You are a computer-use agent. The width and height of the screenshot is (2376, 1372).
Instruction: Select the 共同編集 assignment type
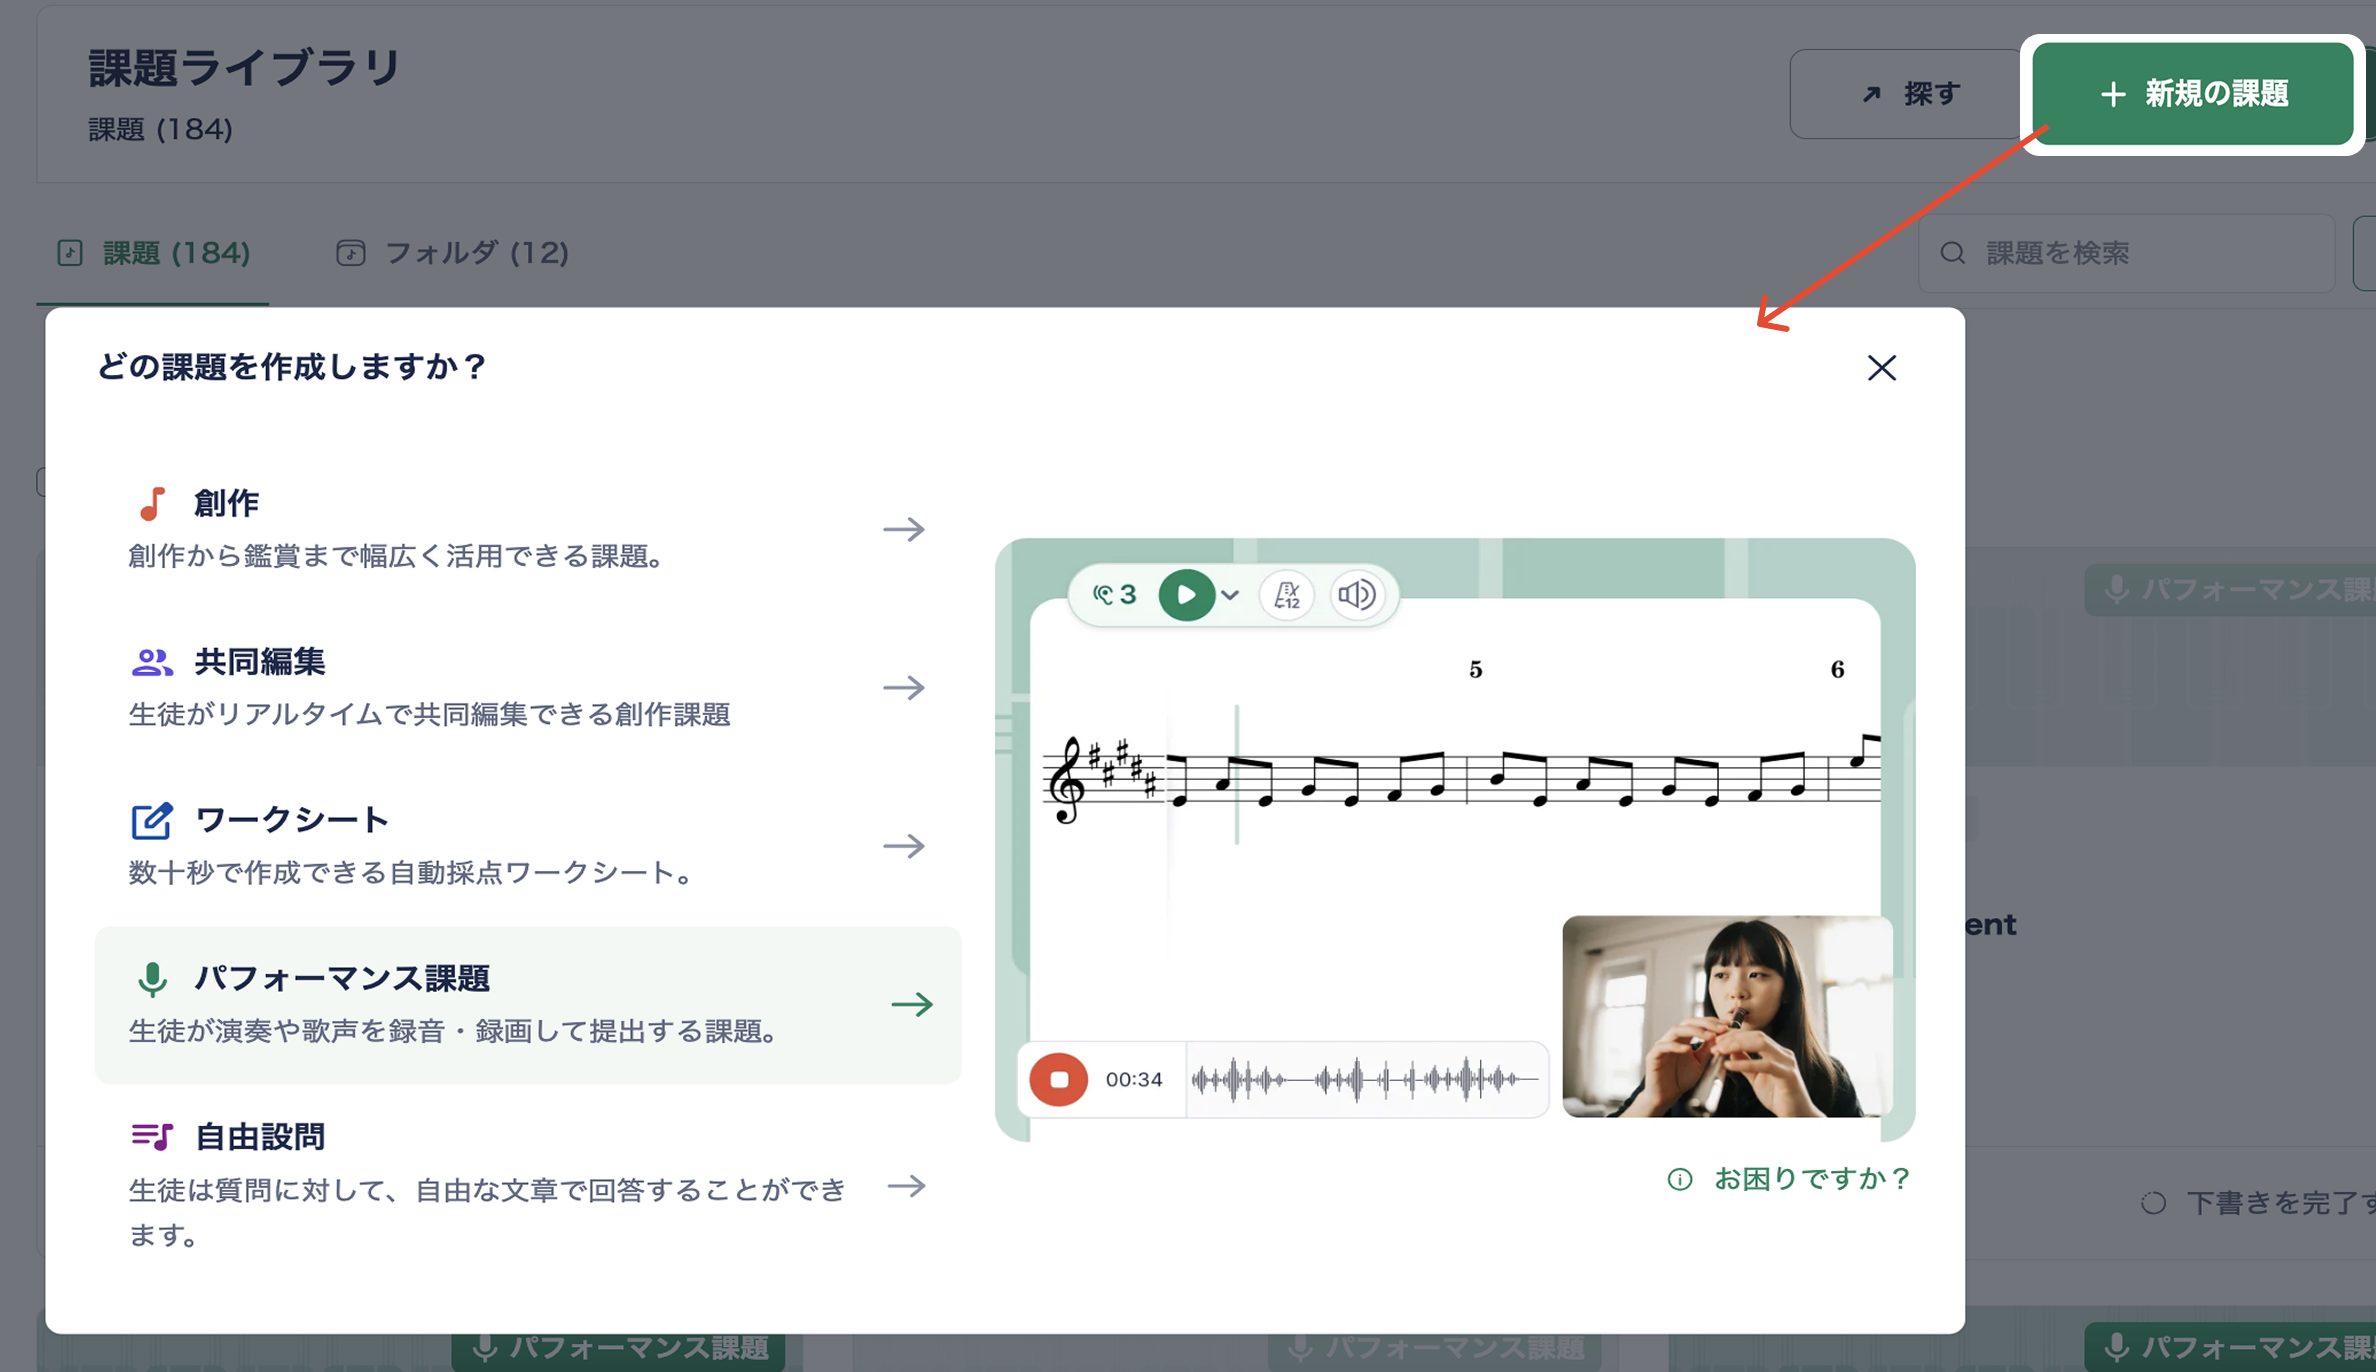coord(528,688)
